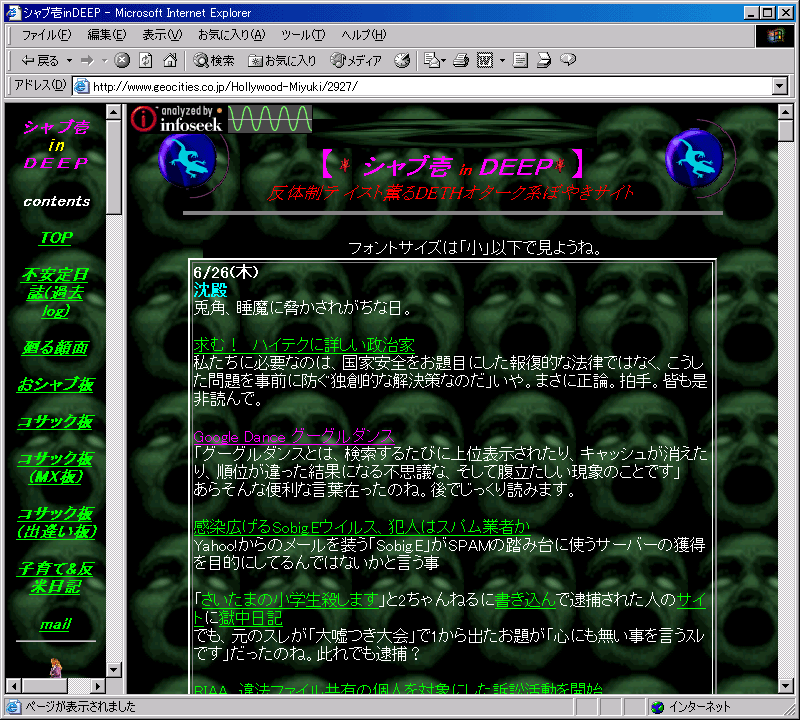
Task: Click the sidebar horizontal scrollbar thumb
Action: (45, 685)
